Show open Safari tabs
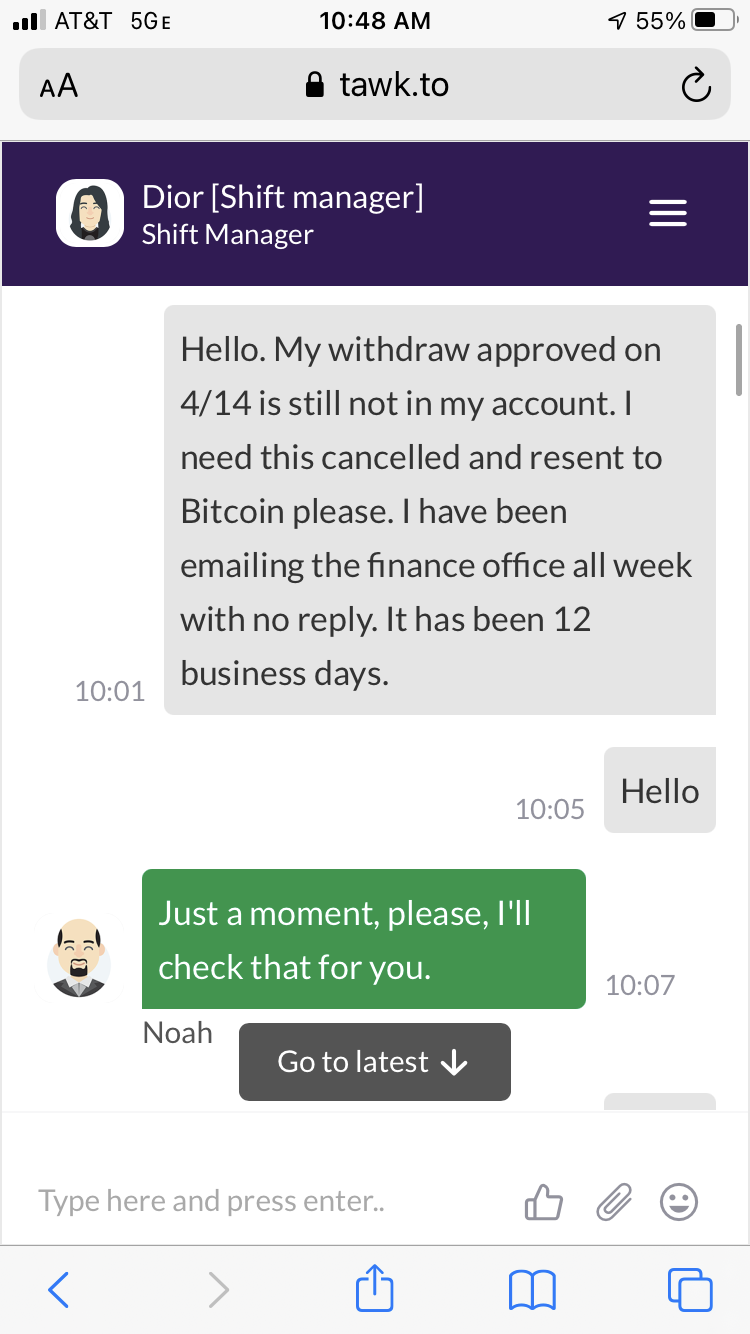The image size is (750, 1334). (x=689, y=1289)
